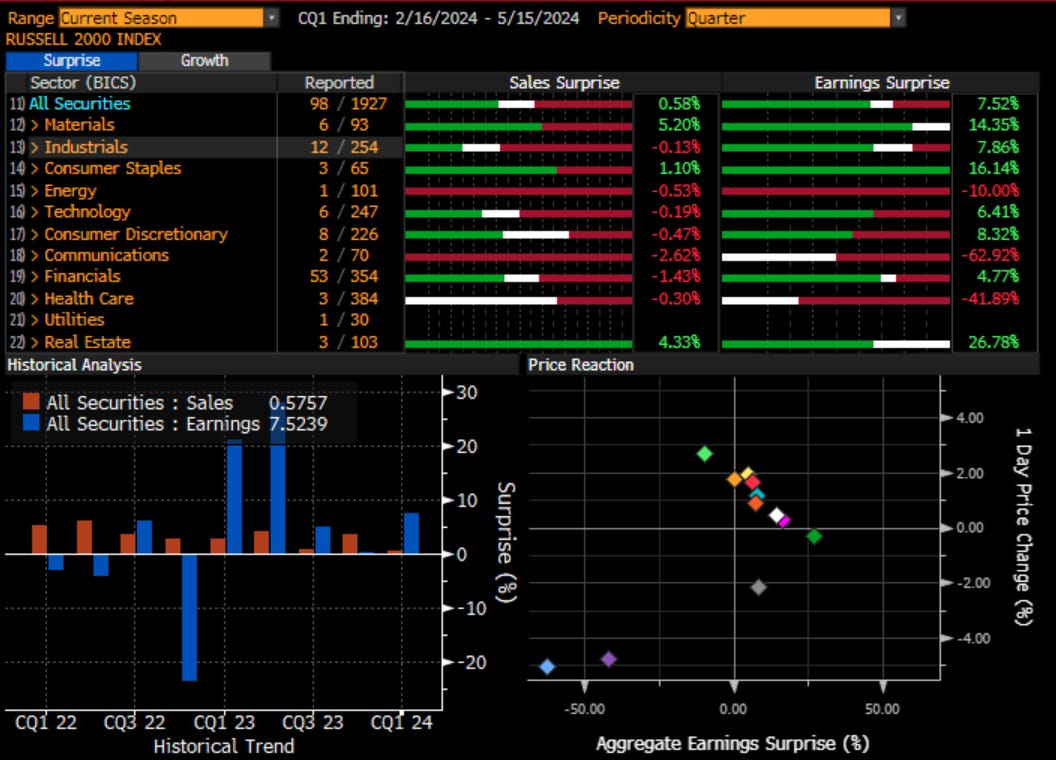Sort by Reported column header

(x=339, y=83)
